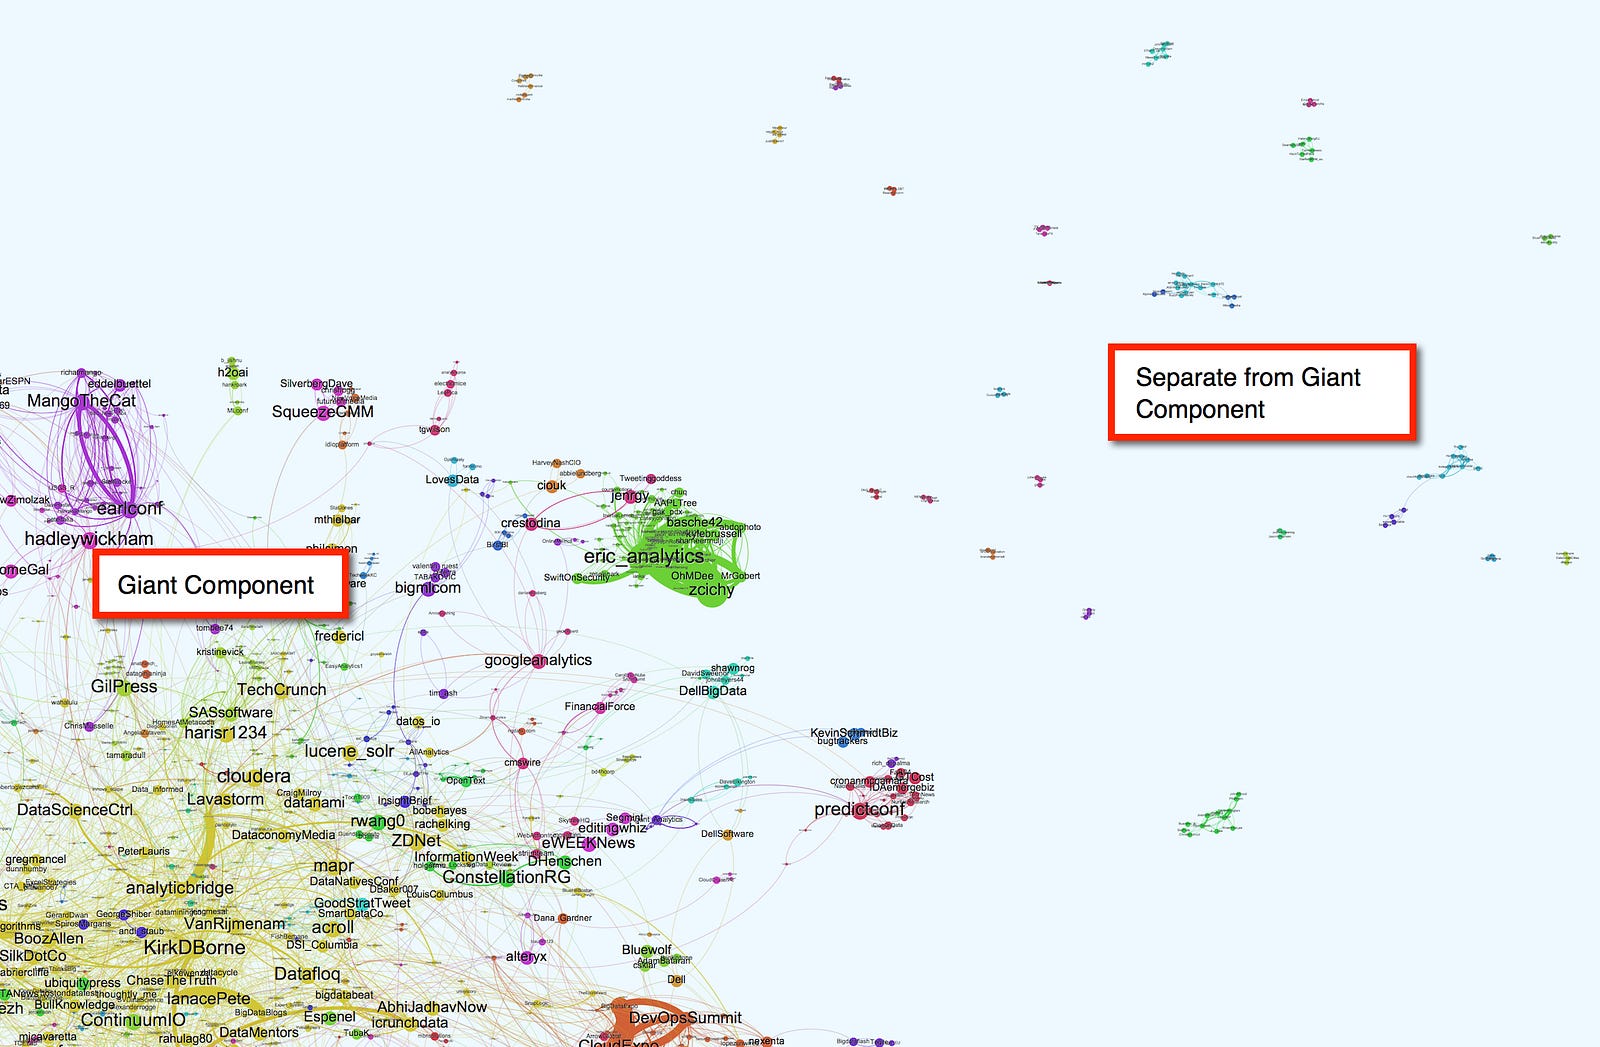This screenshot has height=1047, width=1600.
Task: Click the ZDNet node label
Action: (x=416, y=841)
